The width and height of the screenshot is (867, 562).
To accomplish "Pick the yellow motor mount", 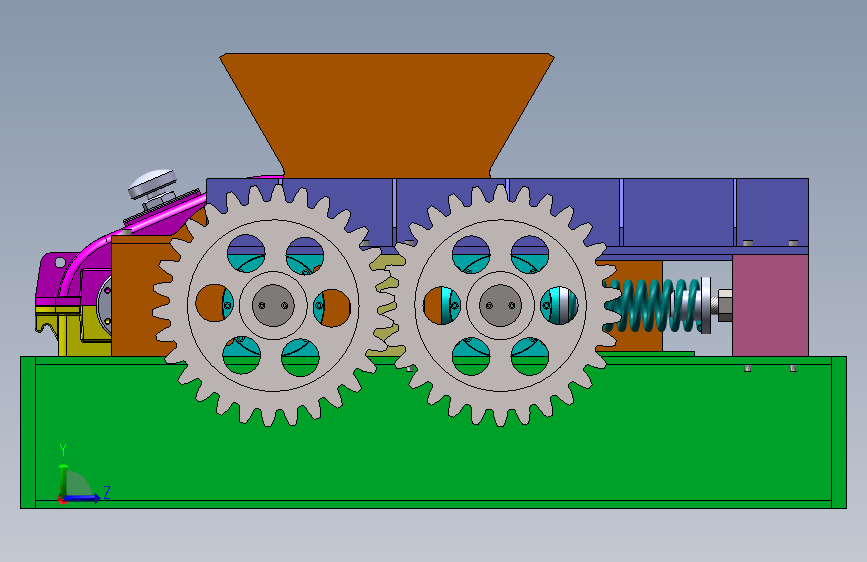I will (75, 332).
